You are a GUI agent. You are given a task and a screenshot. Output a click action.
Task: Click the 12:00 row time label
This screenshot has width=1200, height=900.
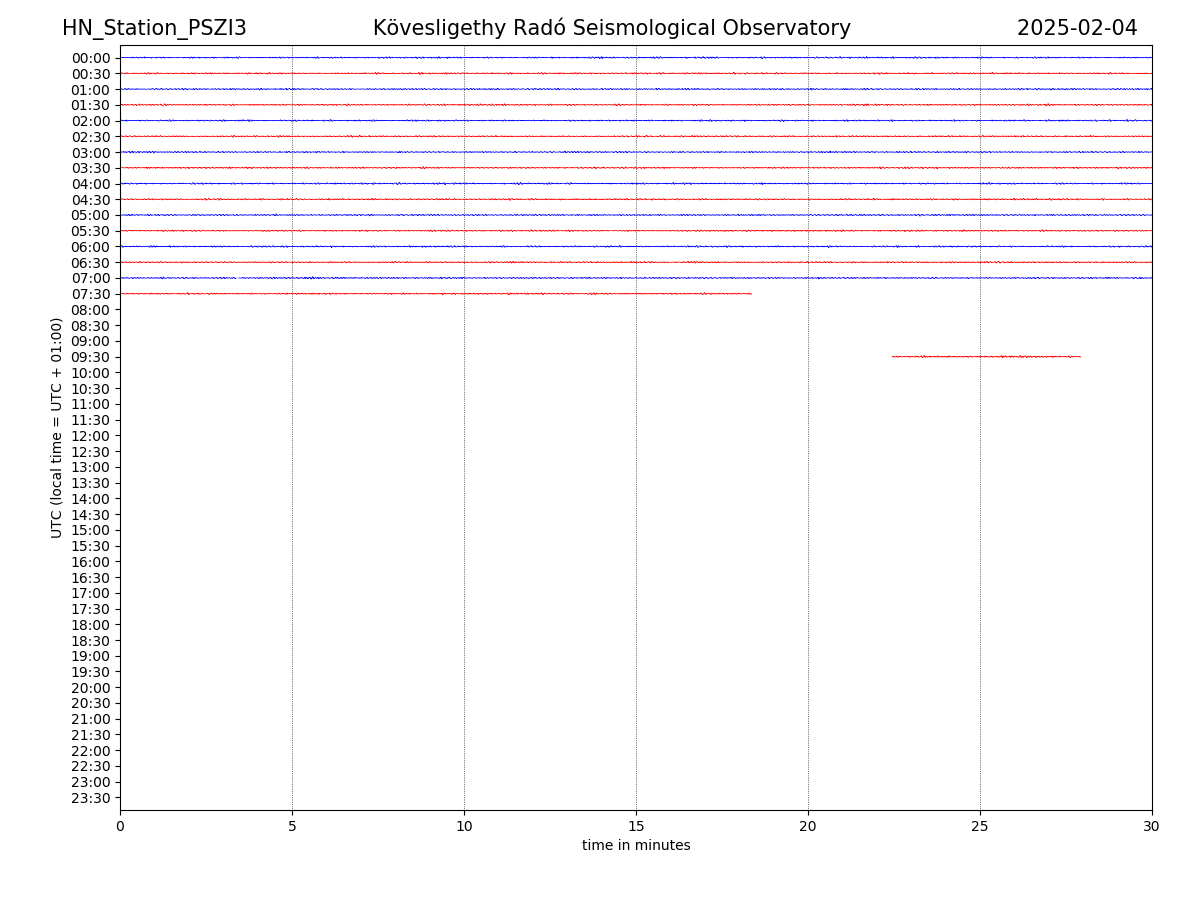tap(91, 436)
